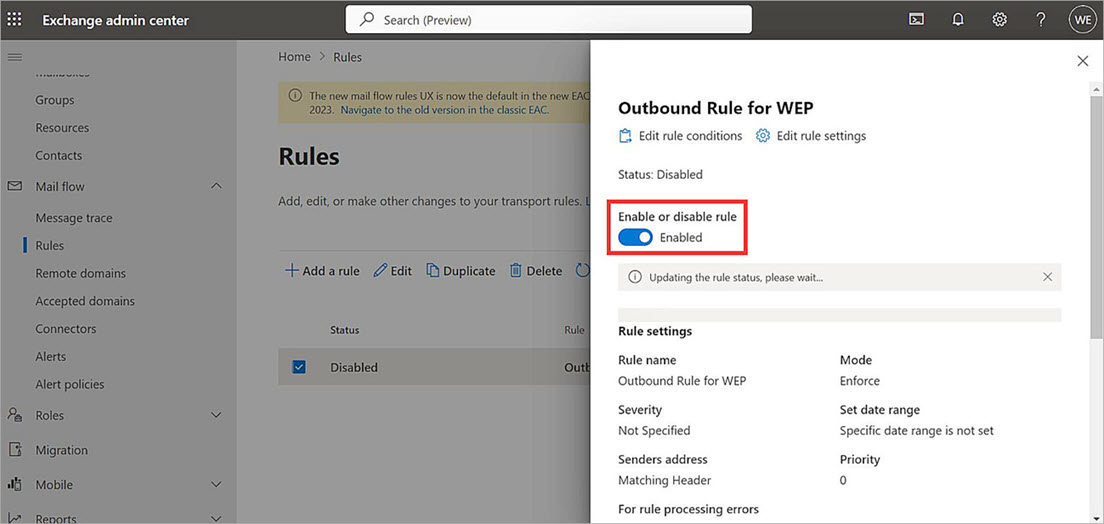Open Groups in the sidebar
Image resolution: width=1104 pixels, height=524 pixels.
pyautogui.click(x=55, y=100)
